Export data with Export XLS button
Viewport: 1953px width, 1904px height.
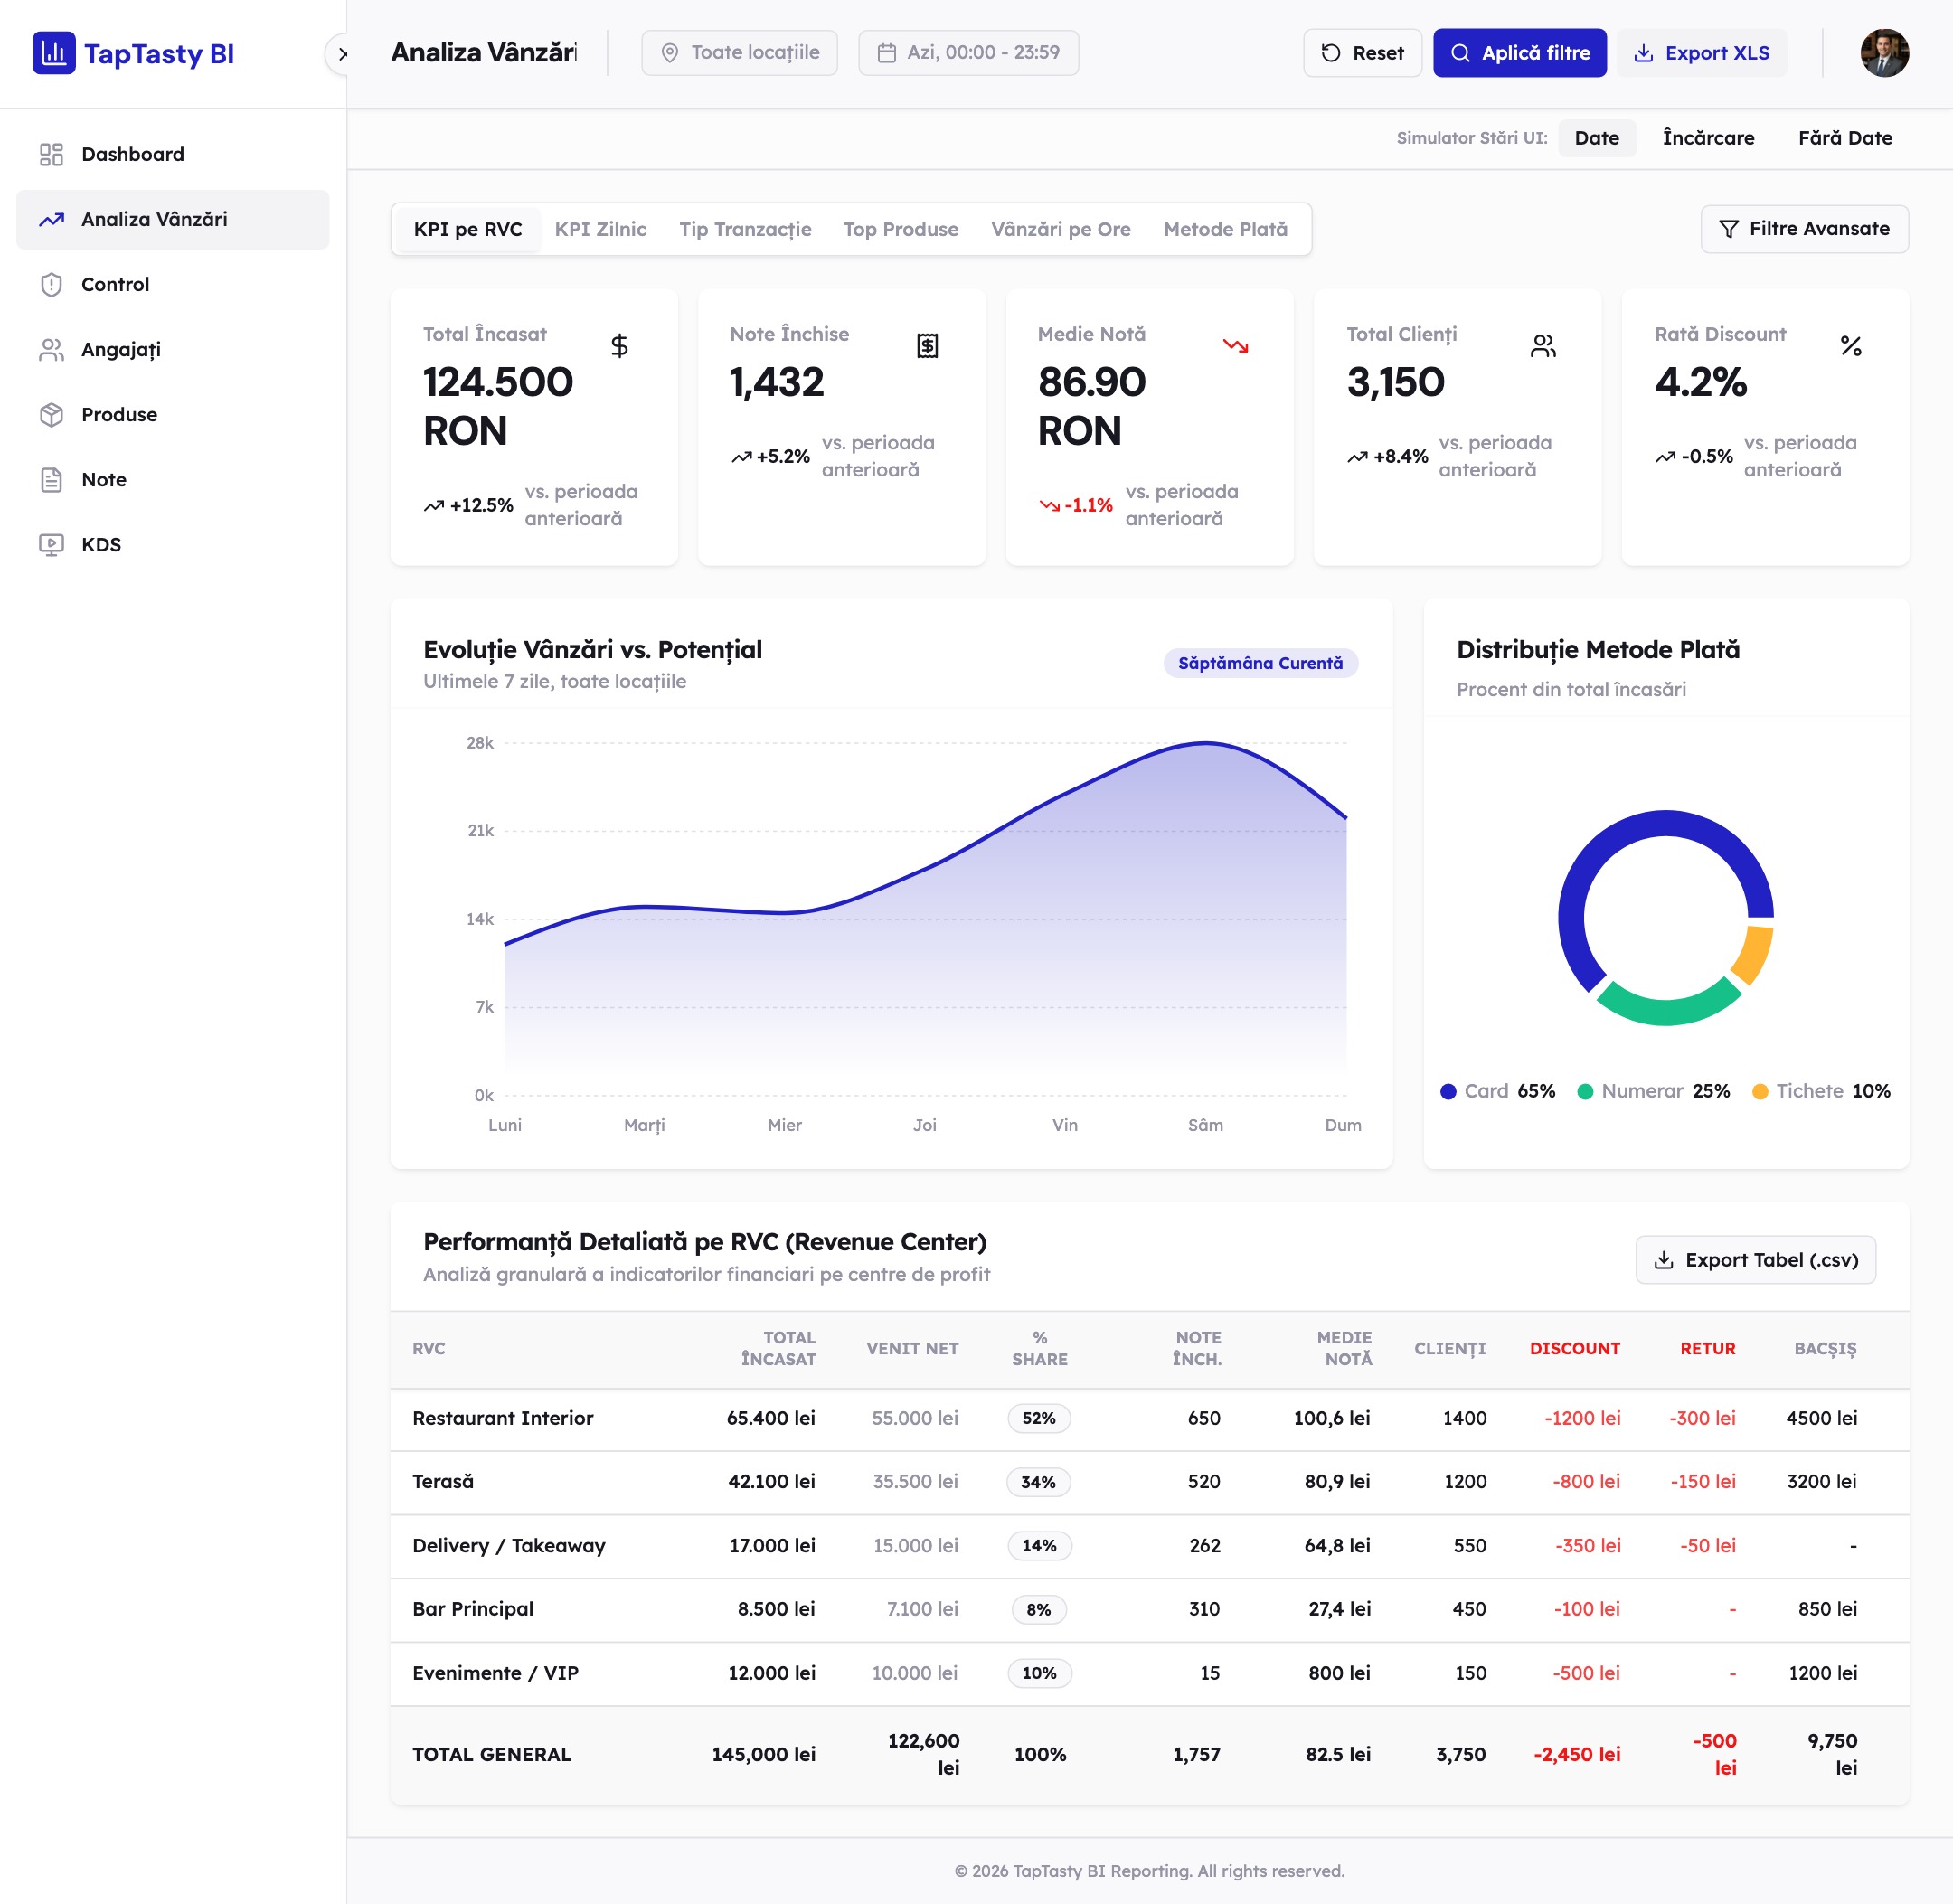pyautogui.click(x=1701, y=53)
